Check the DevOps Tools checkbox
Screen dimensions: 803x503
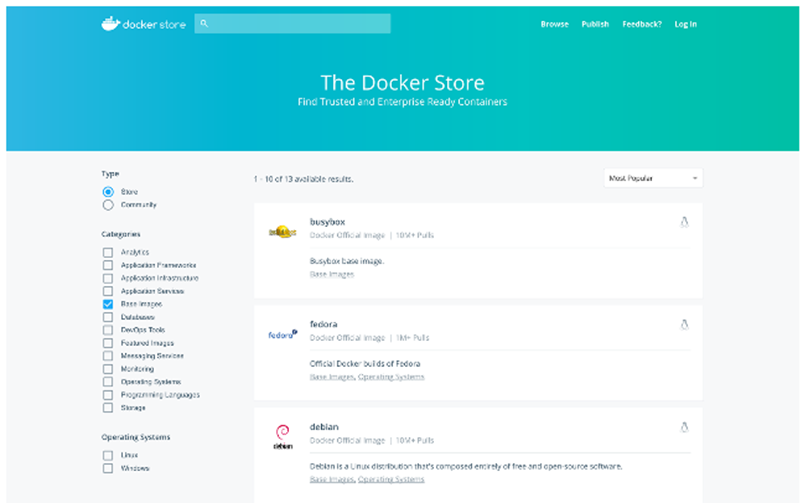pyautogui.click(x=108, y=330)
